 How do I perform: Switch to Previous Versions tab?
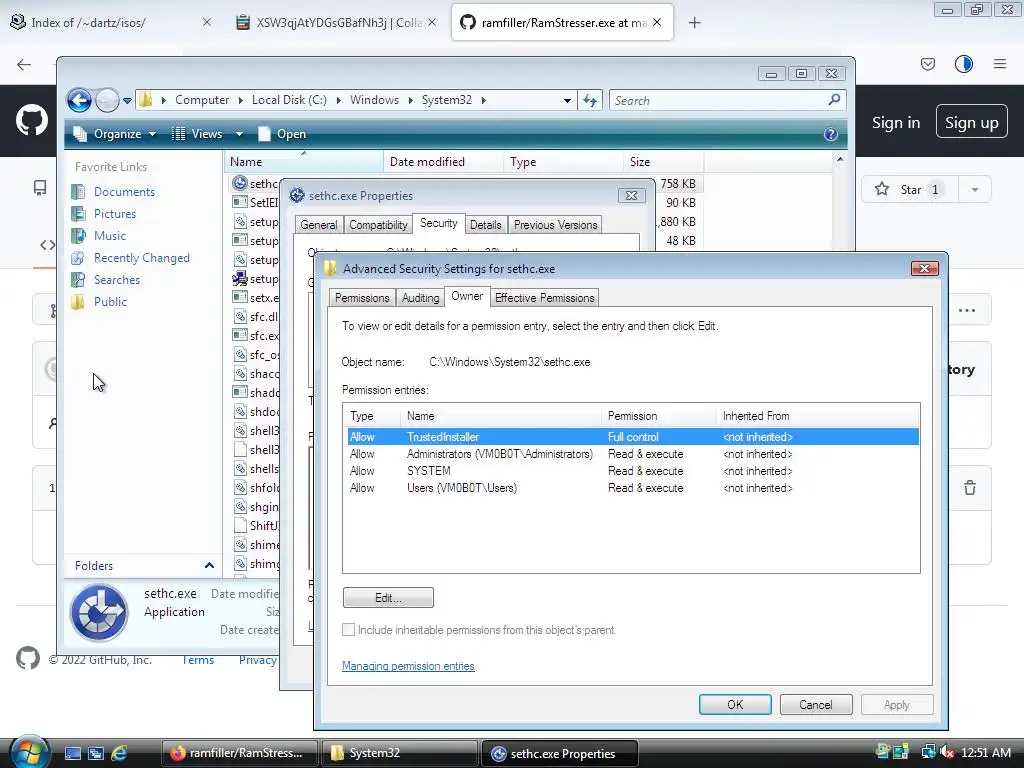555,225
